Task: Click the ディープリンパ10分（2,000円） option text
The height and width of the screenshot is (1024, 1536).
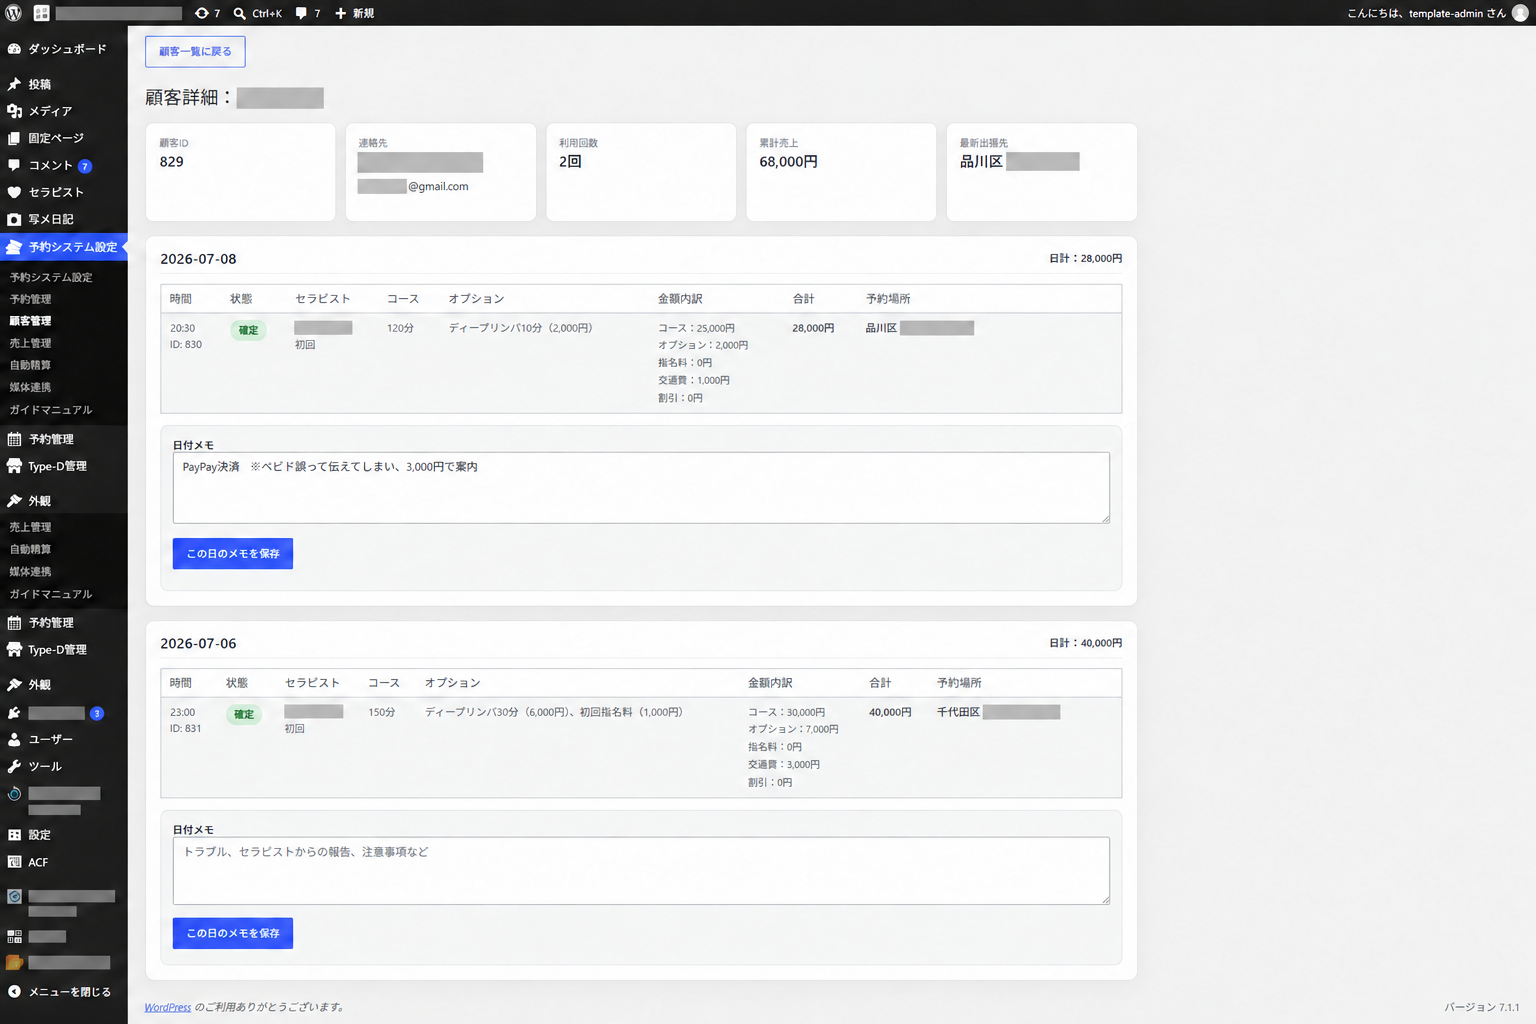Action: 520,328
